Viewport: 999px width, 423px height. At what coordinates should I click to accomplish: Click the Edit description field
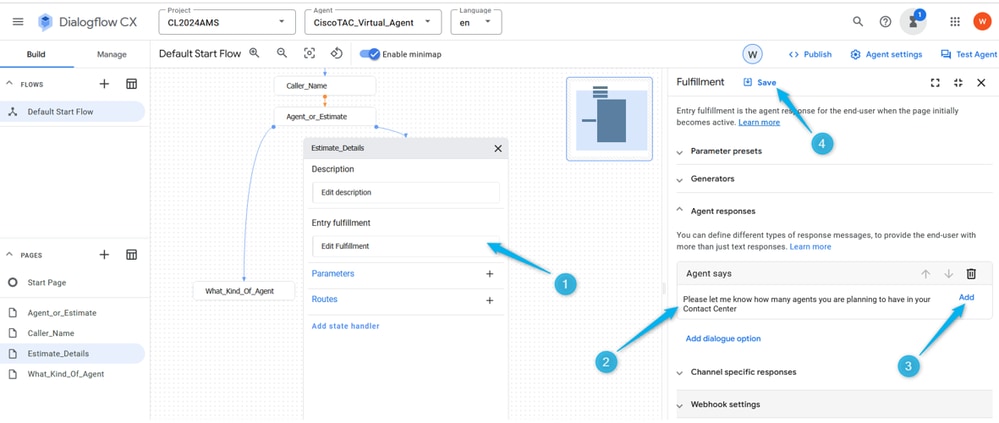point(406,192)
